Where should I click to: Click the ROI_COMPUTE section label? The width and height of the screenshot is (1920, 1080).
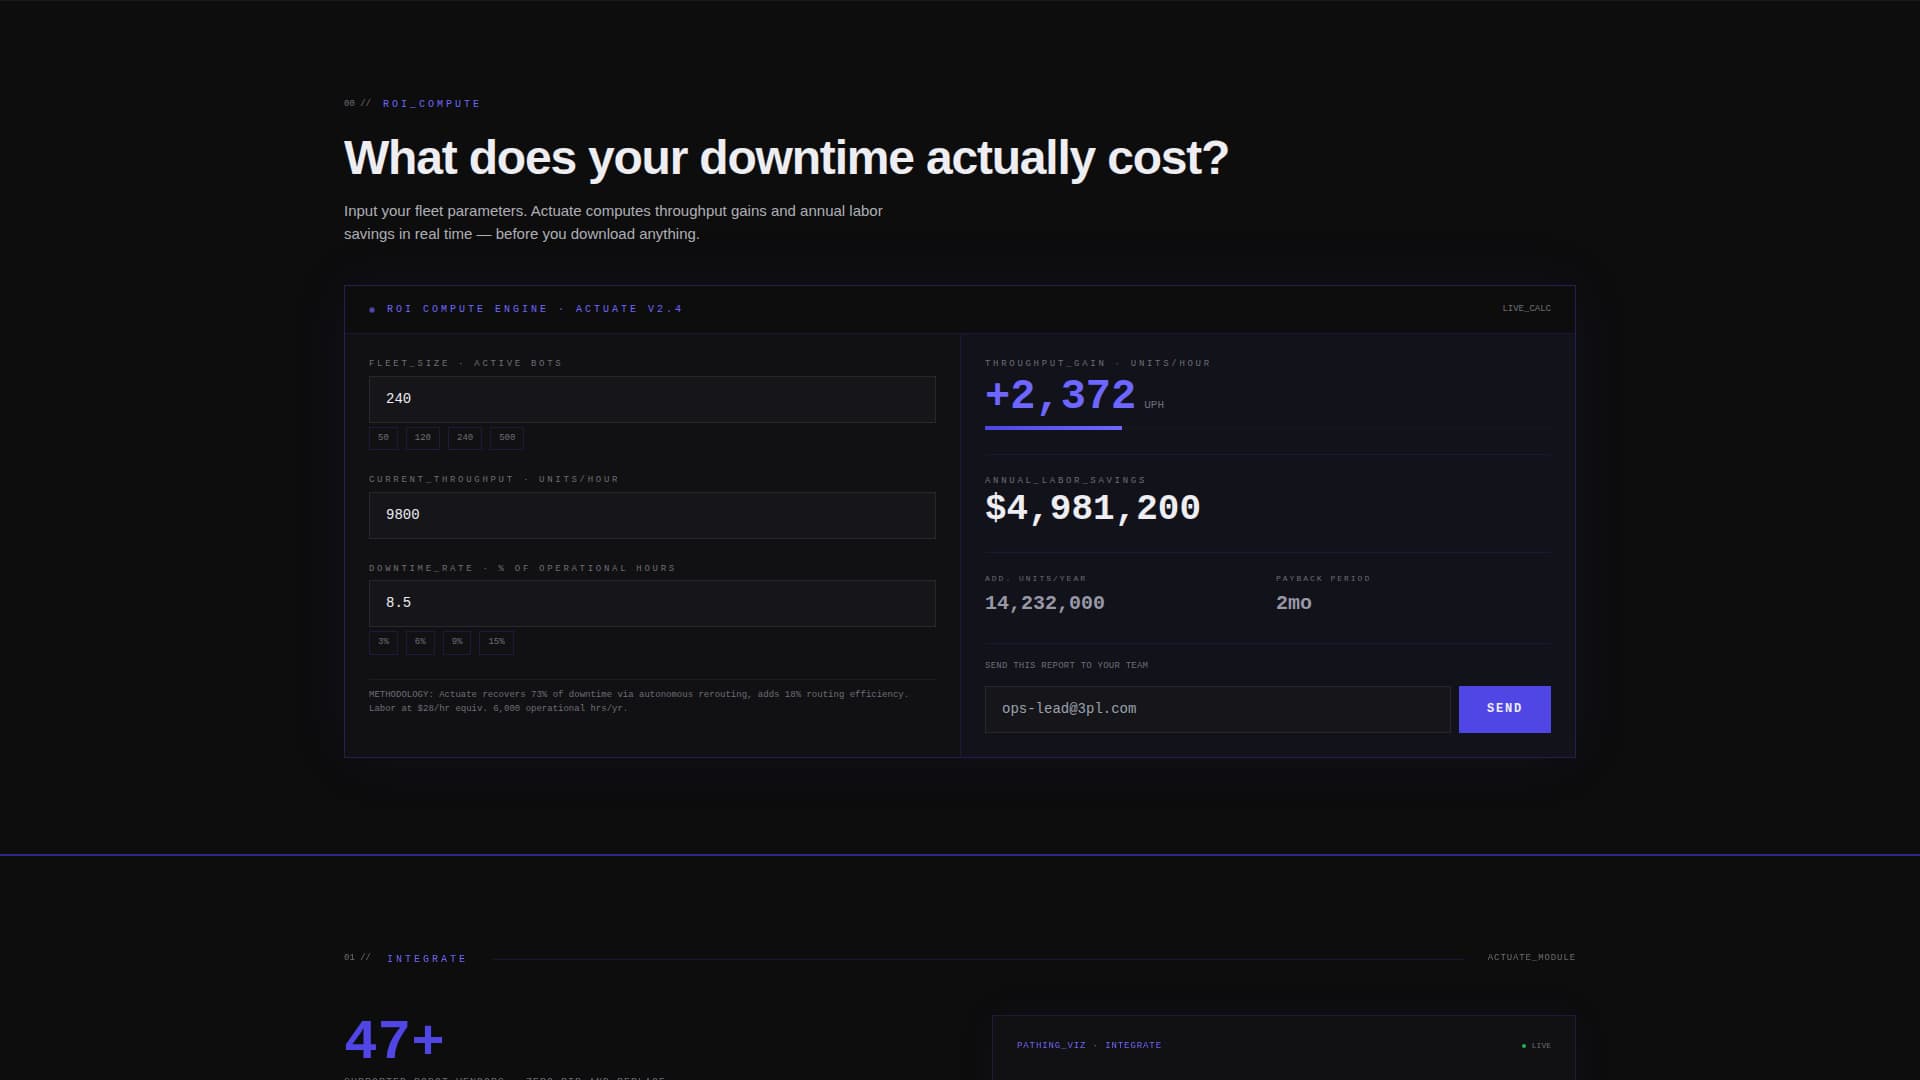[431, 104]
